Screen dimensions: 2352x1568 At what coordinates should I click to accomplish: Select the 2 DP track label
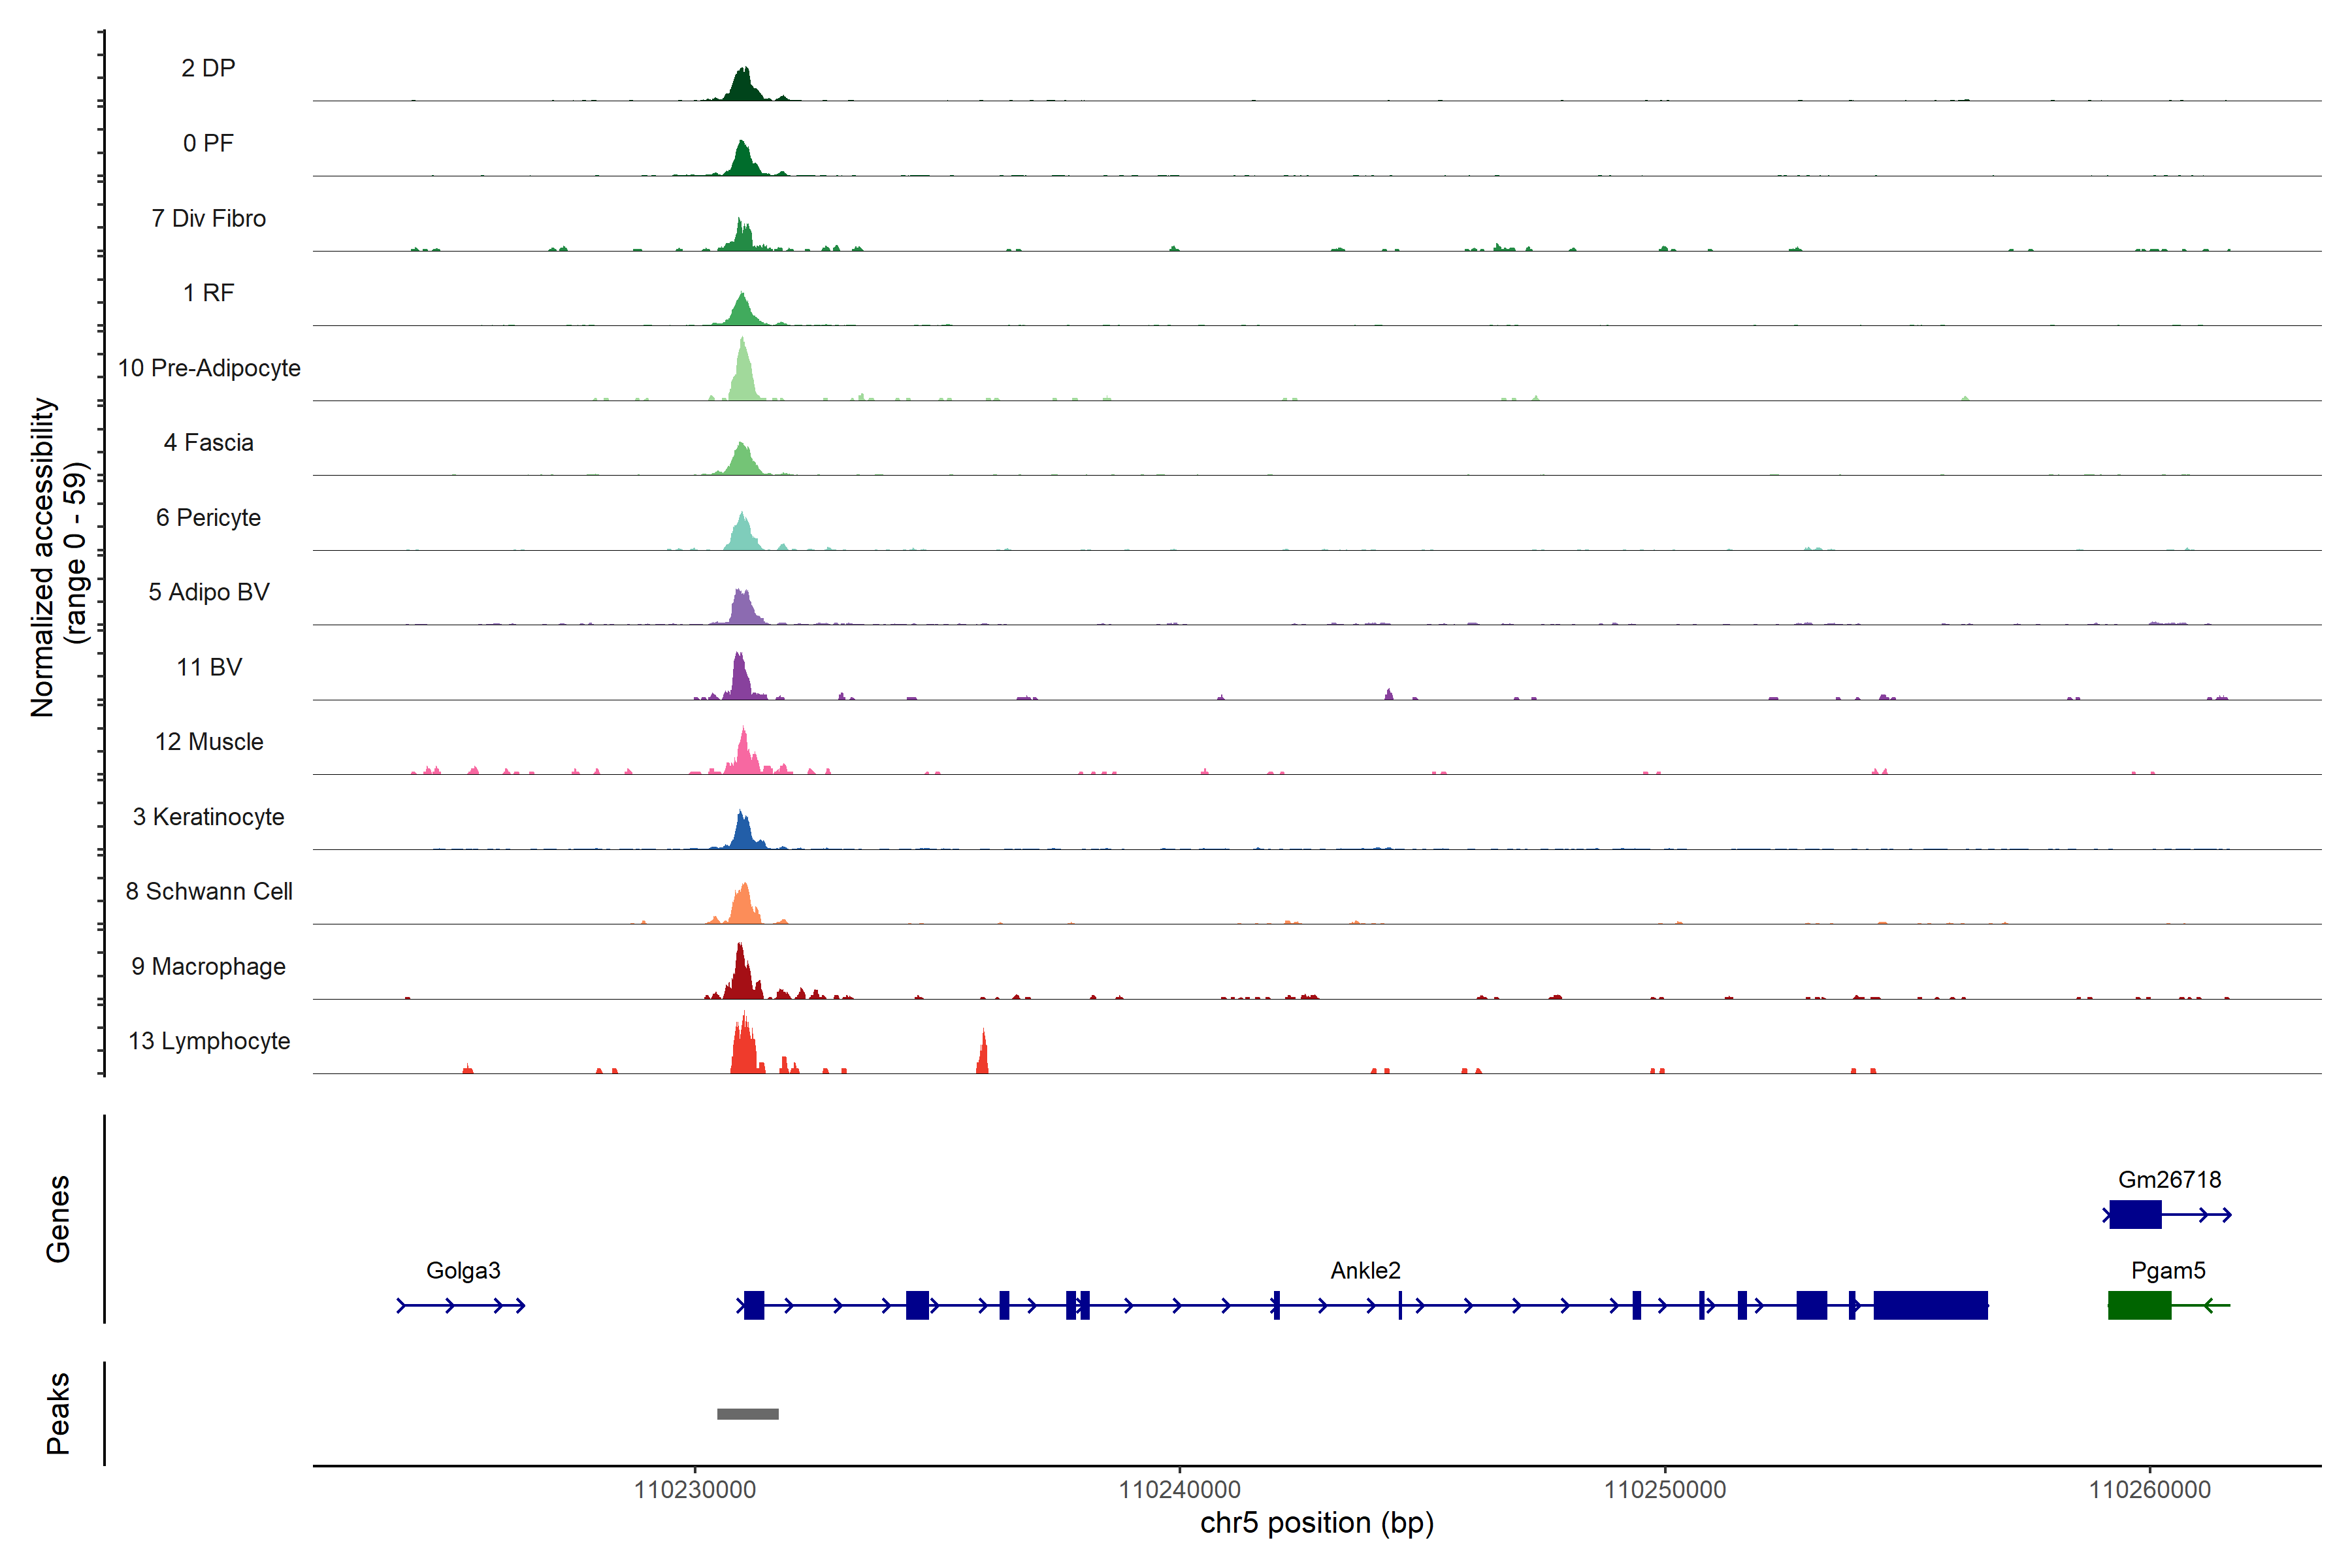[208, 68]
